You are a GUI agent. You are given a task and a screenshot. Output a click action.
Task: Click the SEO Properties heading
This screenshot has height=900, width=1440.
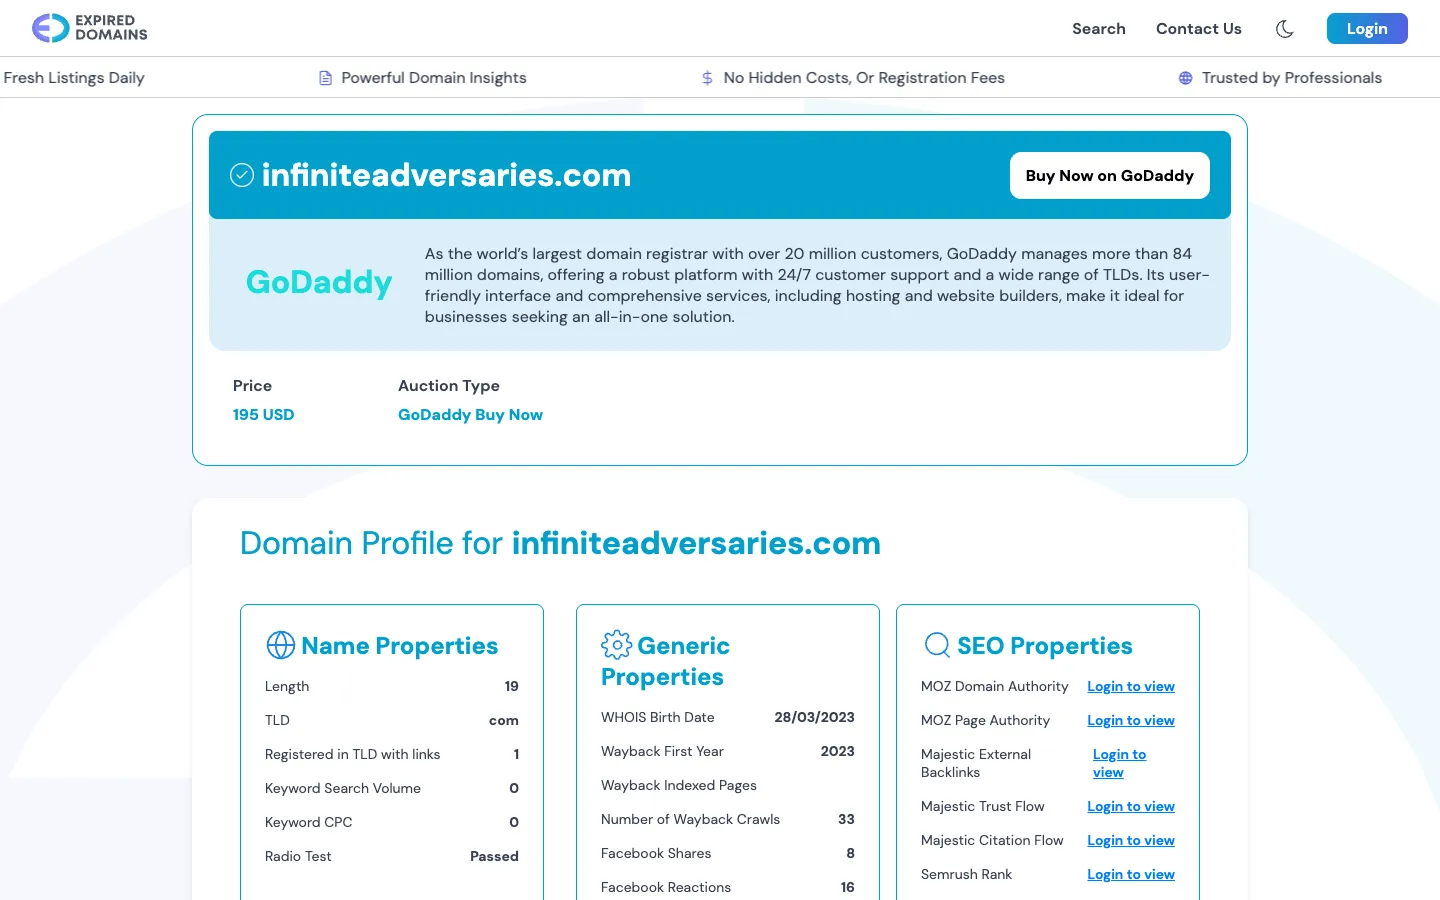pos(1045,646)
